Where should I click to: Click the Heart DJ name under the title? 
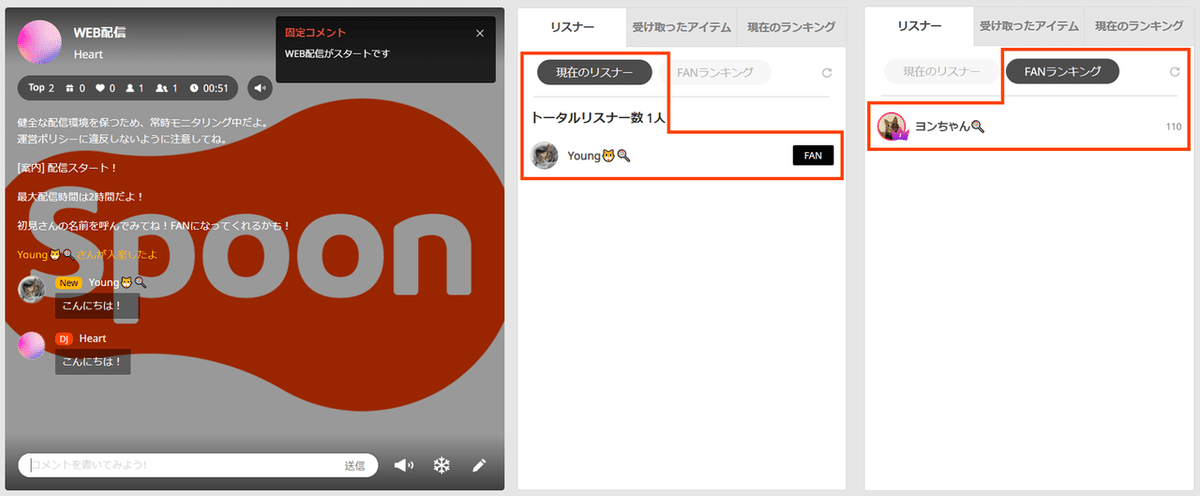coord(88,54)
